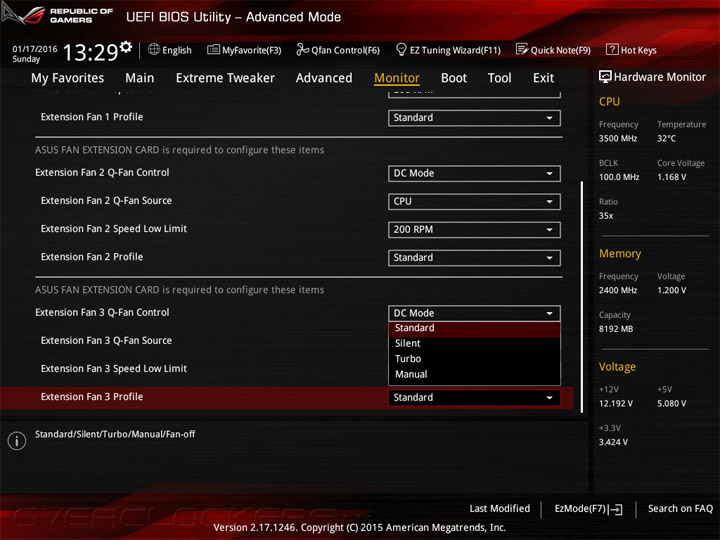Screen dimensions: 720x540
Task: Select Extension Fan 2 Q-Fan Source label
Action: [x=106, y=201]
